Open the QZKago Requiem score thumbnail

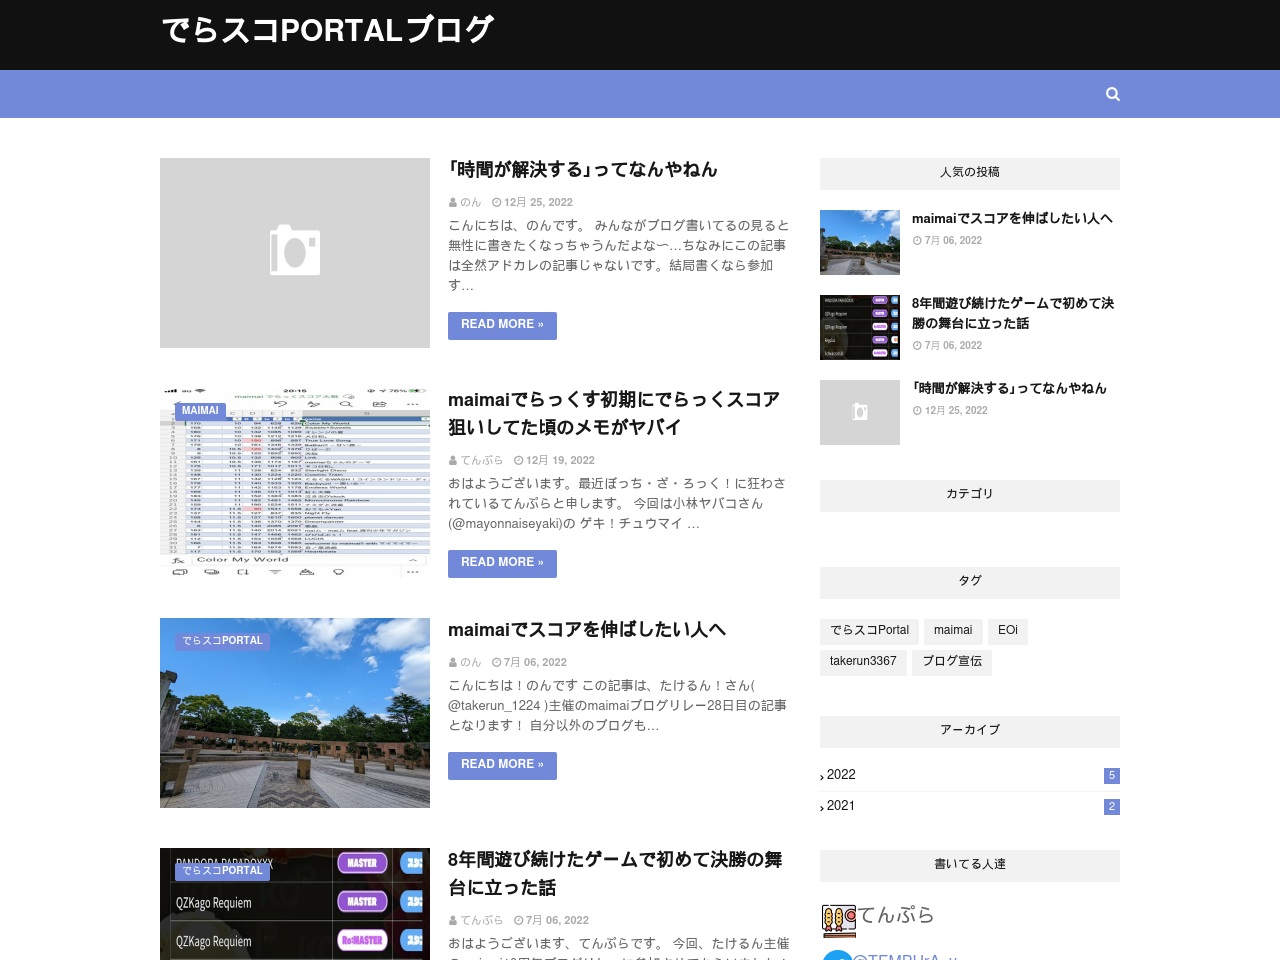(295, 904)
